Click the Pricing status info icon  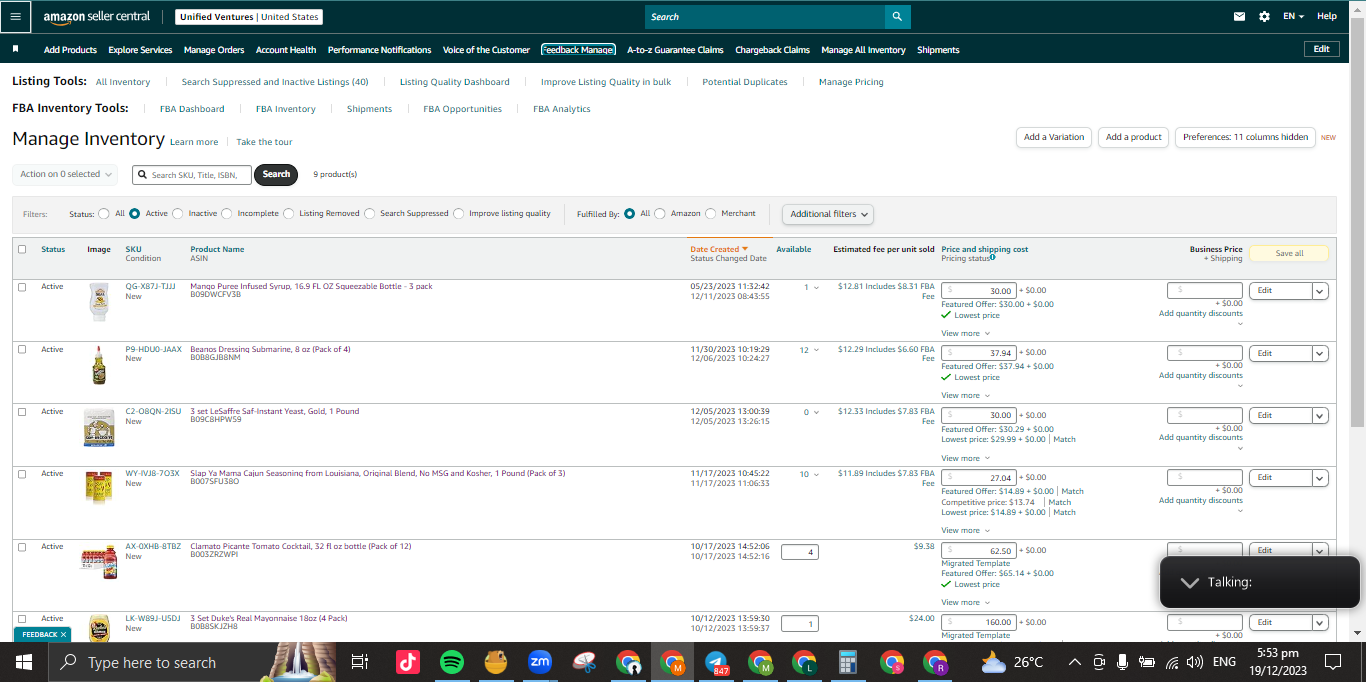pos(992,258)
